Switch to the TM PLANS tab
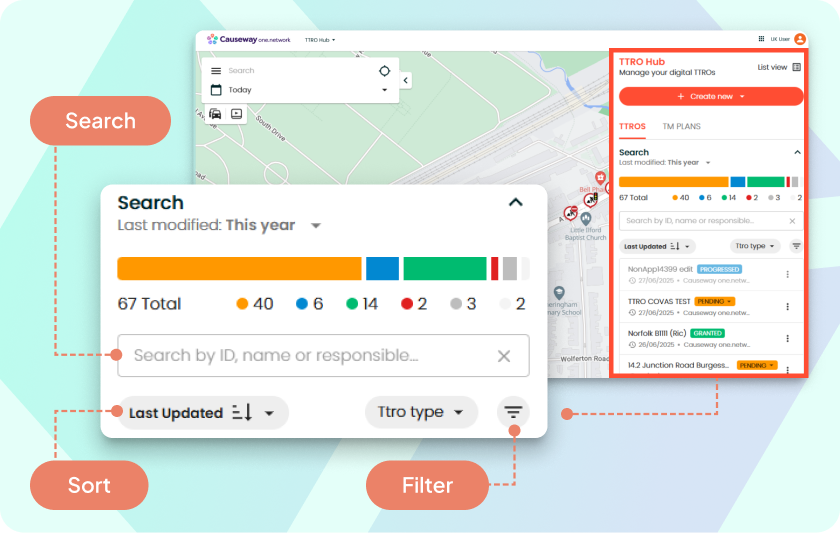The image size is (840, 533). pyautogui.click(x=681, y=126)
